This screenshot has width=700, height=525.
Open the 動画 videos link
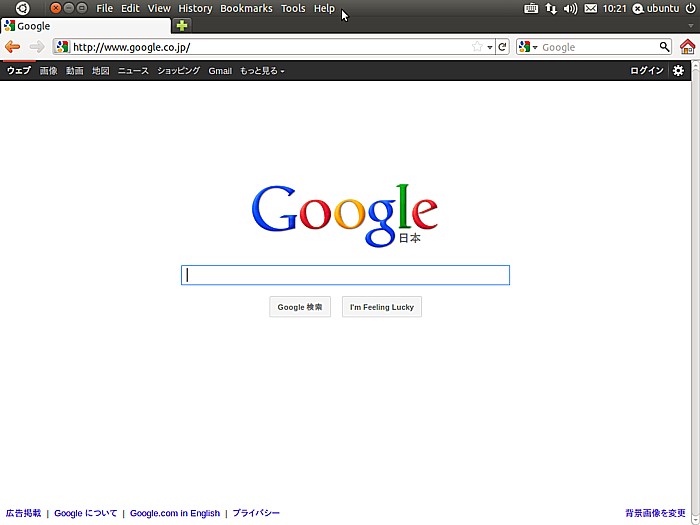click(x=75, y=71)
